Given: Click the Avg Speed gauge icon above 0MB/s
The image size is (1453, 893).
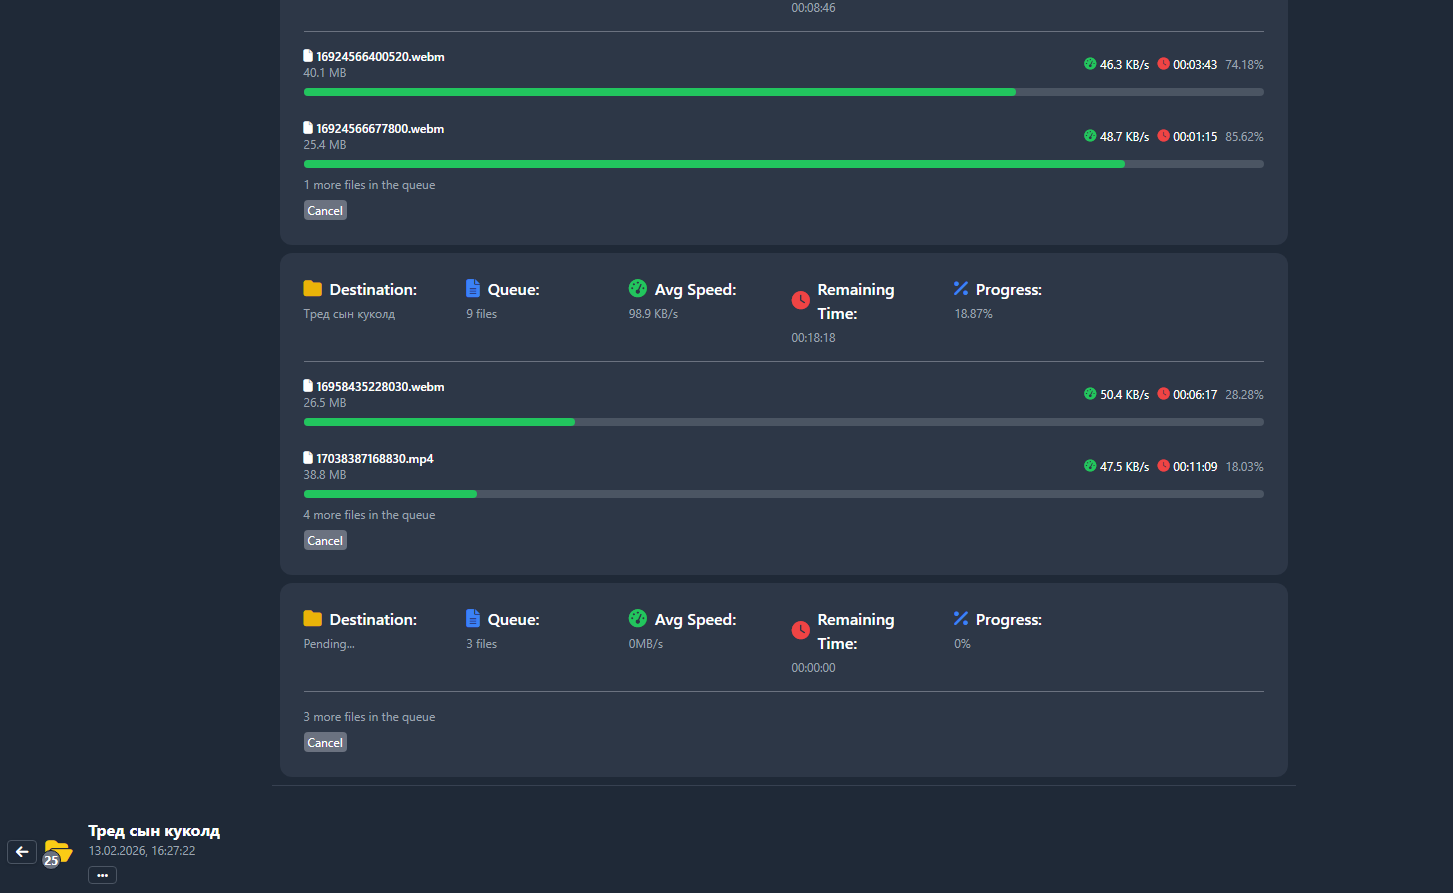Looking at the screenshot, I should coord(638,619).
